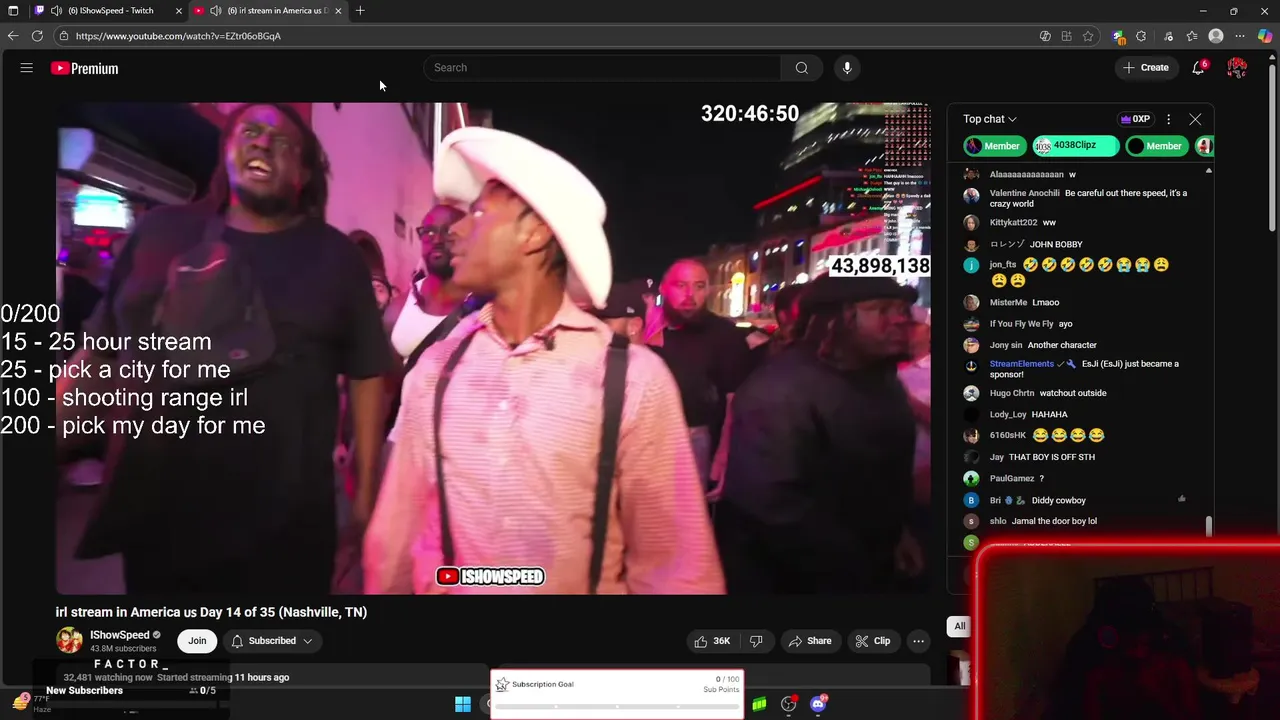Close the YouTube stream tab
1280x720 pixels.
pyautogui.click(x=338, y=11)
